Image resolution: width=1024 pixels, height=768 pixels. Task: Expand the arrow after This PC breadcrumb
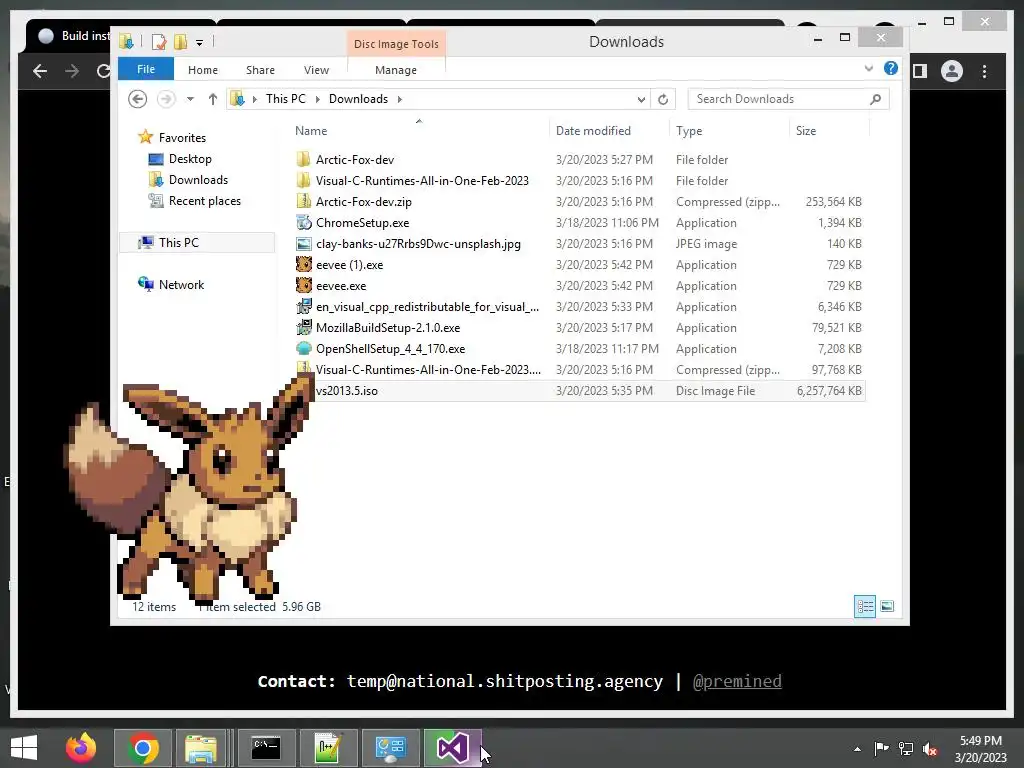tap(317, 99)
